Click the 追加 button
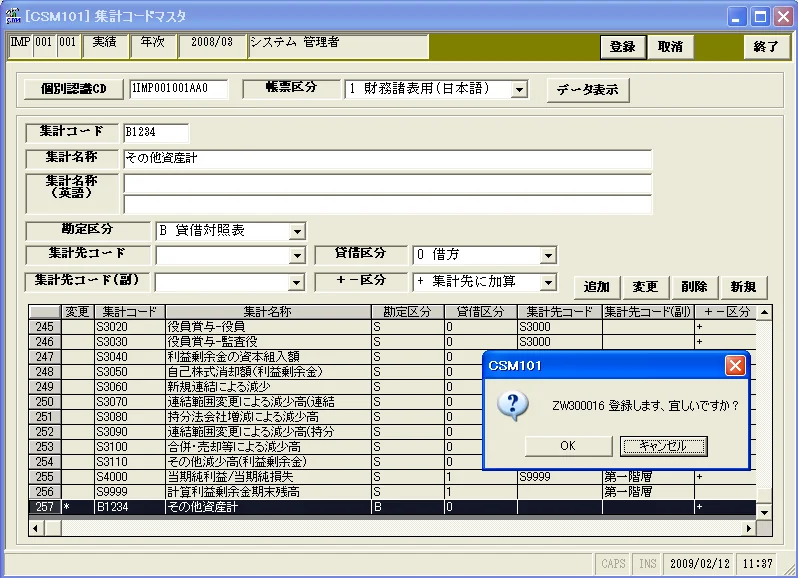The width and height of the screenshot is (798, 578). point(596,287)
